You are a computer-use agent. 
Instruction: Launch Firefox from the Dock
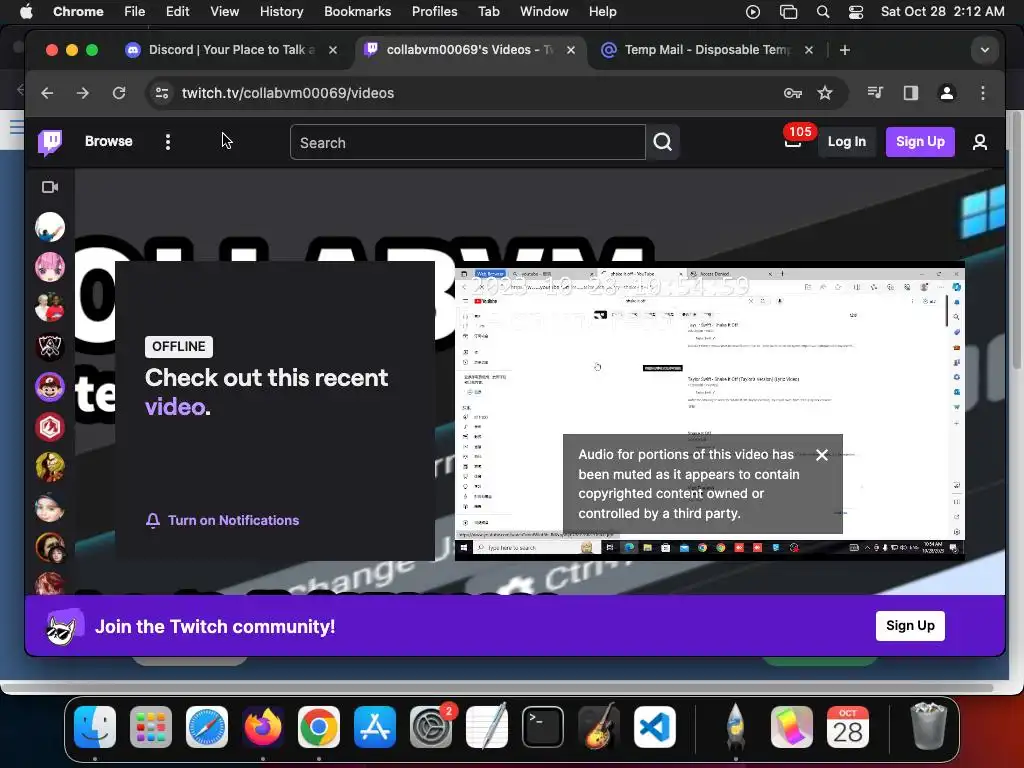pyautogui.click(x=263, y=727)
